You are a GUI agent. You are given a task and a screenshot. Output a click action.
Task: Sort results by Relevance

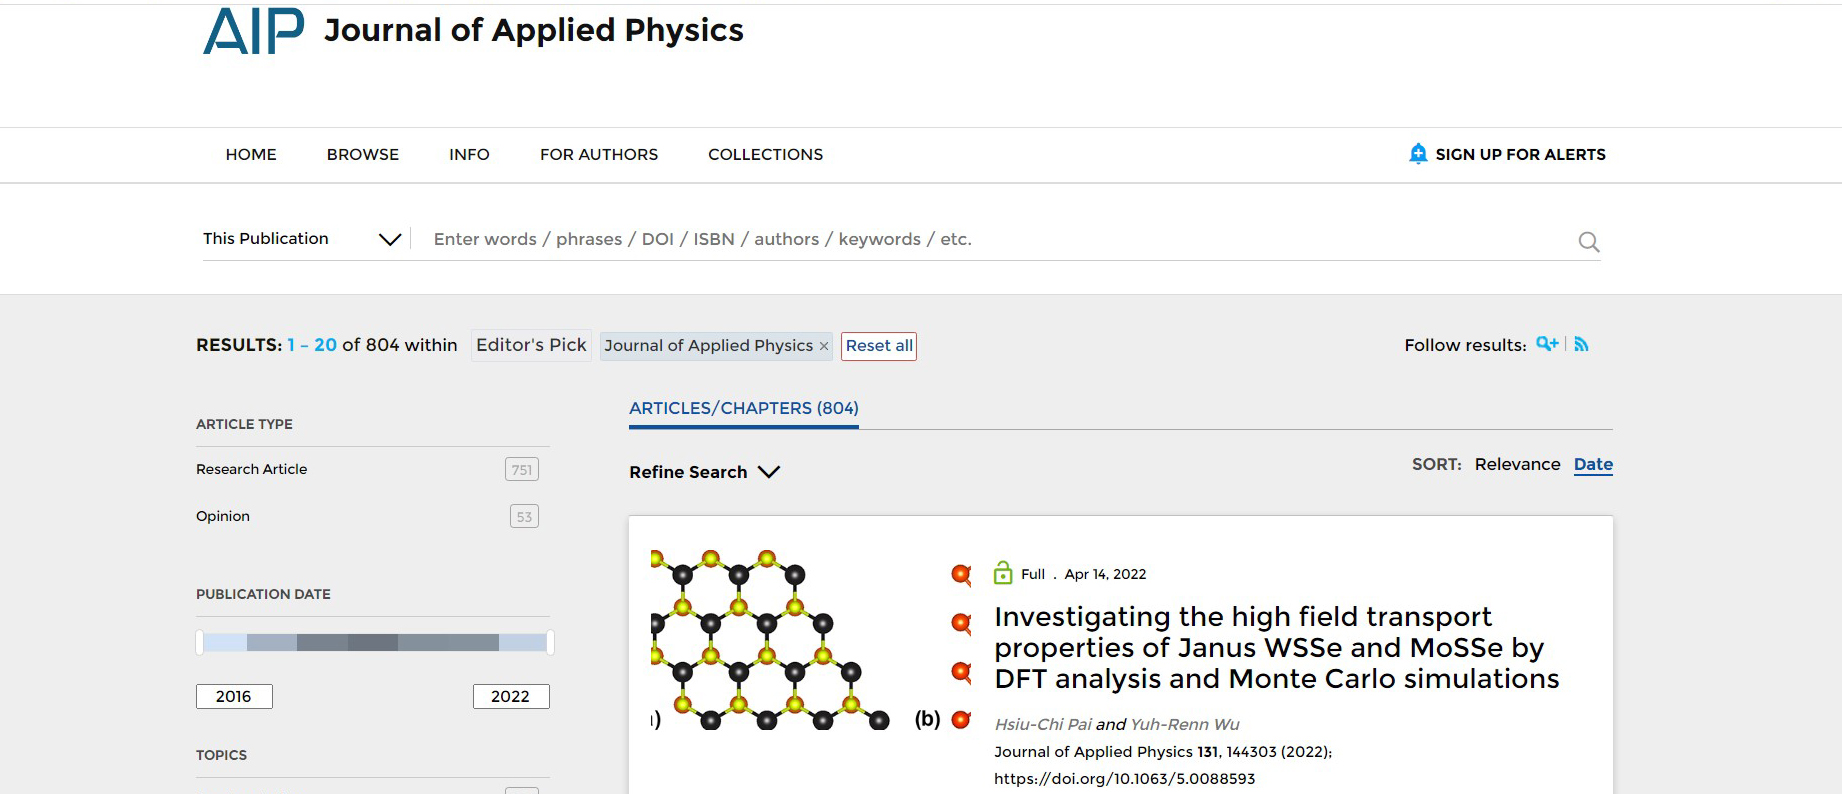pos(1517,464)
